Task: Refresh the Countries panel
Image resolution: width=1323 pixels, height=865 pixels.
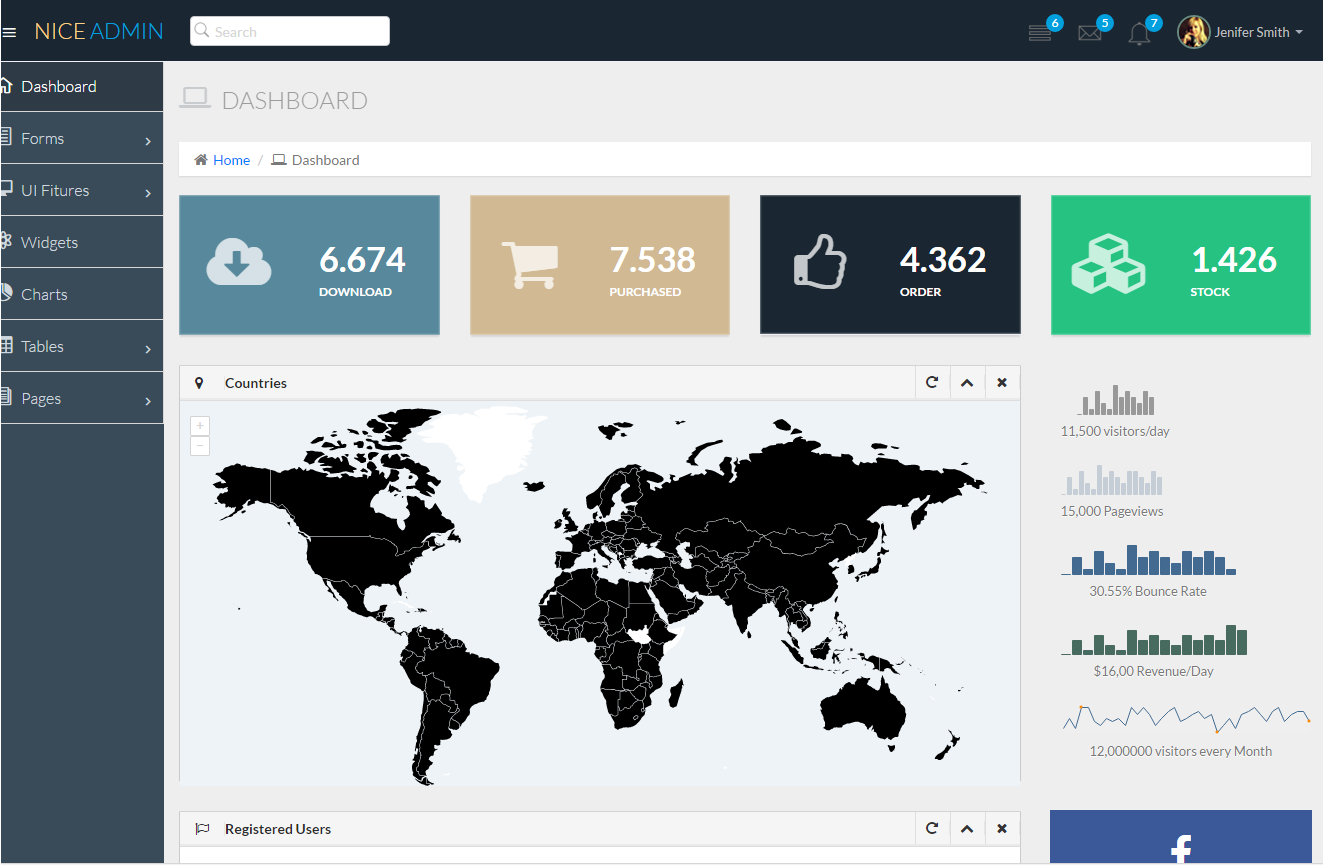Action: (932, 382)
